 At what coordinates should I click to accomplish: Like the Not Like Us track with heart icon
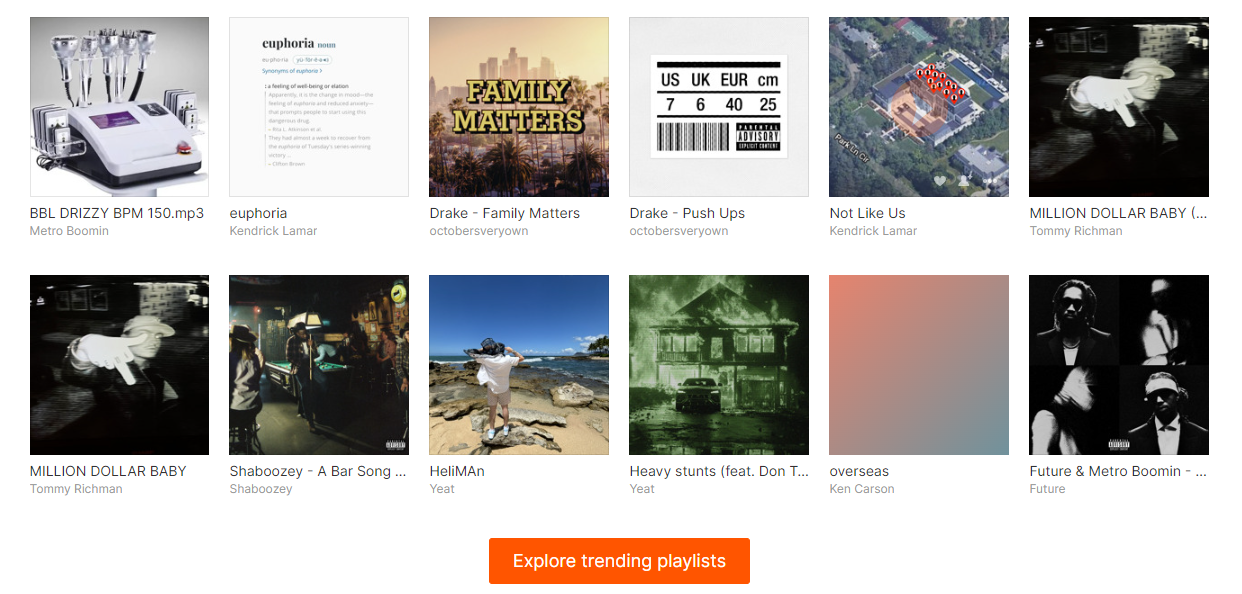coord(940,181)
